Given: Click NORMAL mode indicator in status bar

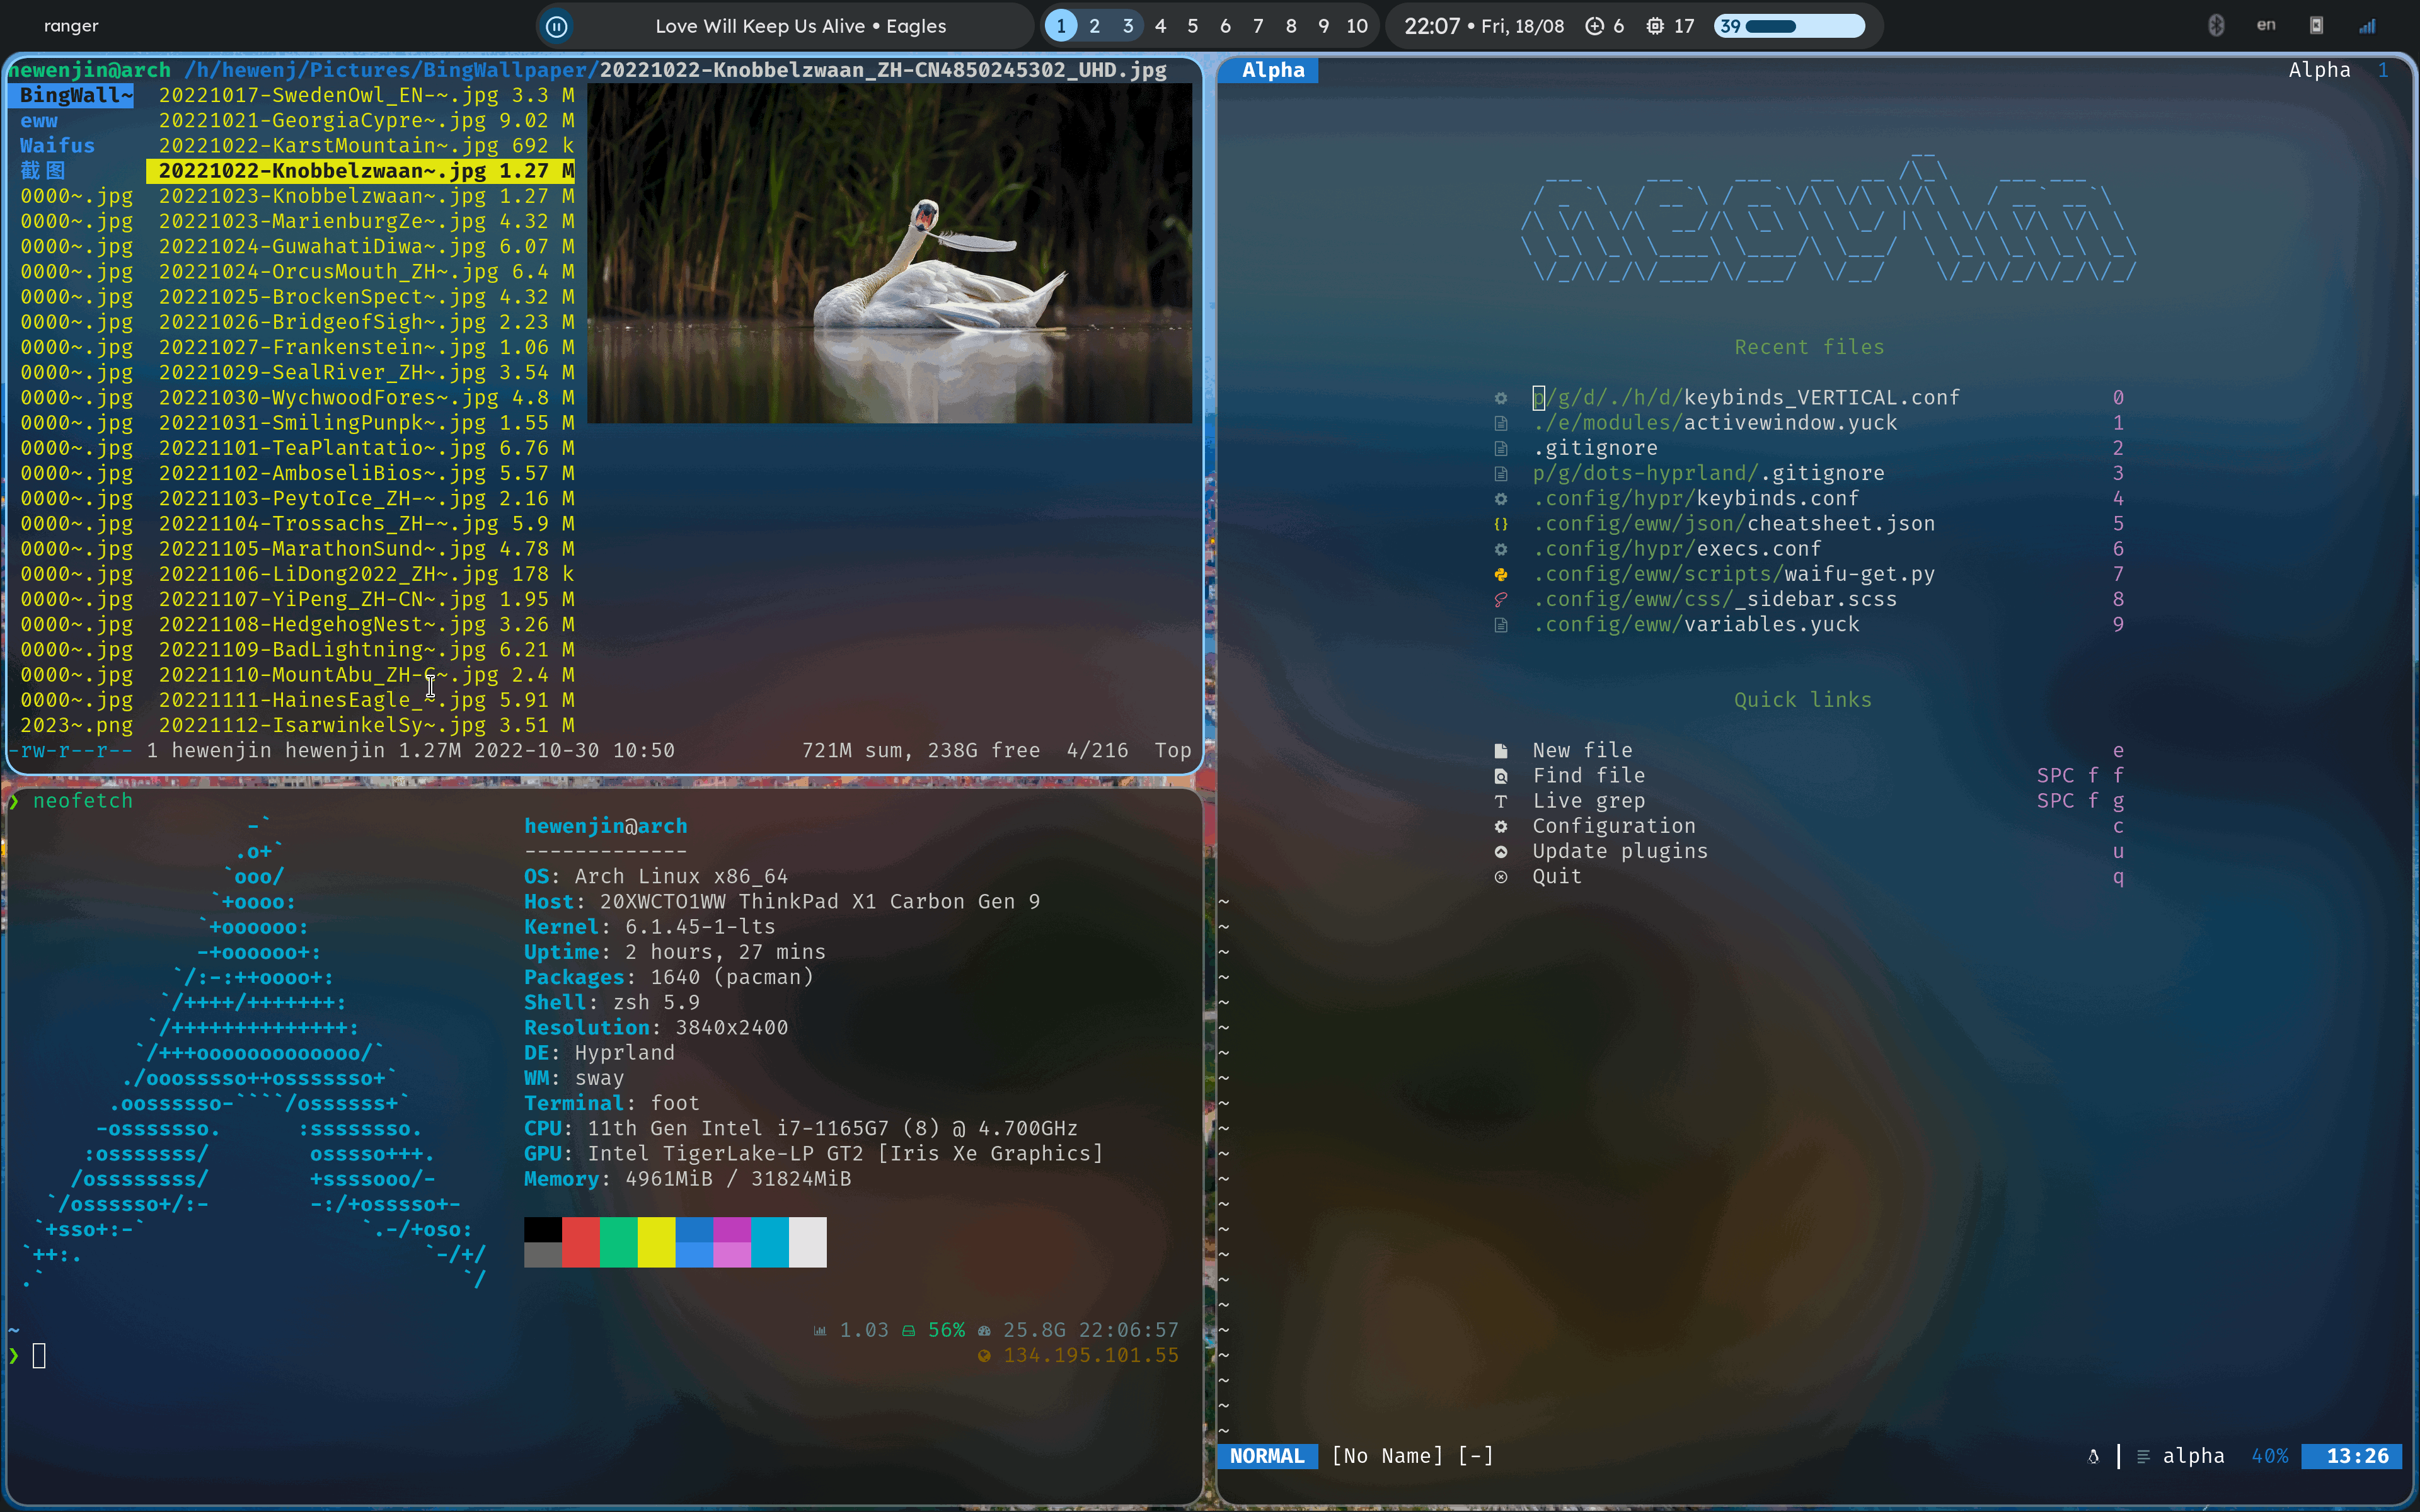Looking at the screenshot, I should 1267,1455.
